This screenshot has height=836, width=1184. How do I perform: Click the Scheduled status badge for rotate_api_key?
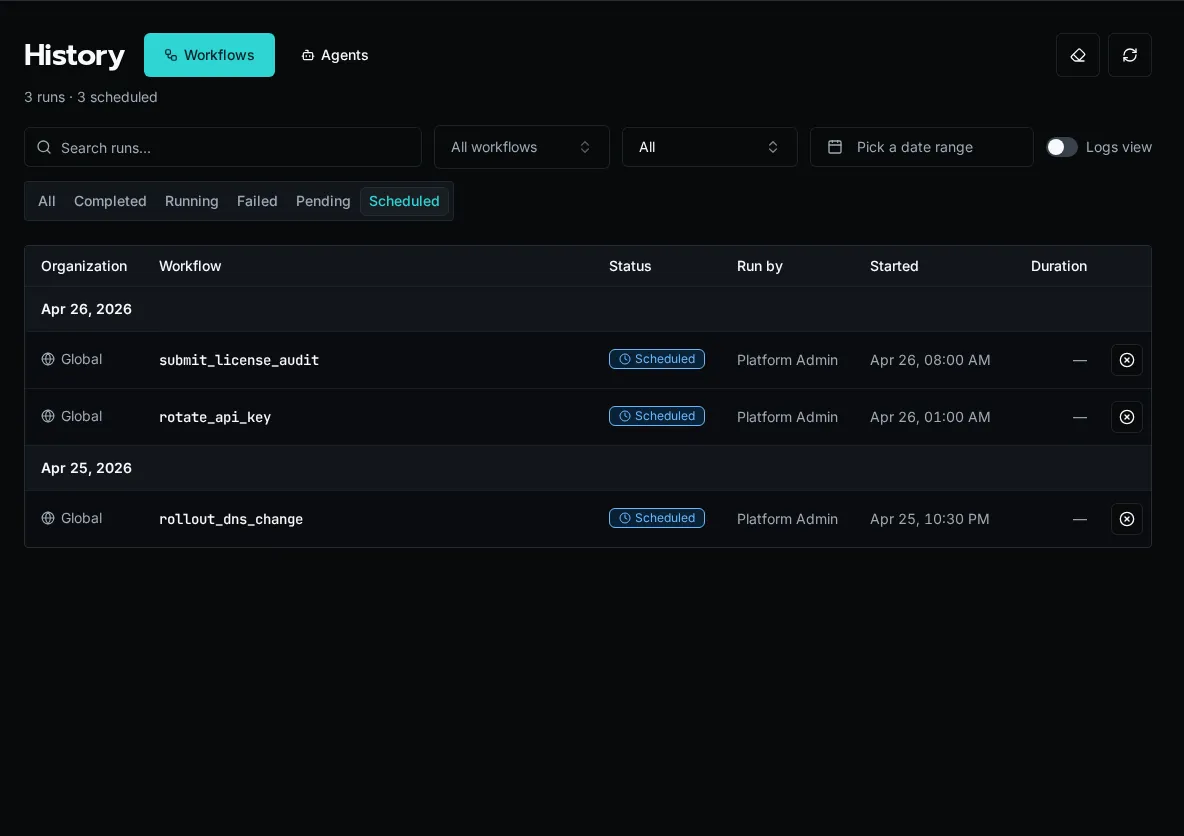click(657, 416)
